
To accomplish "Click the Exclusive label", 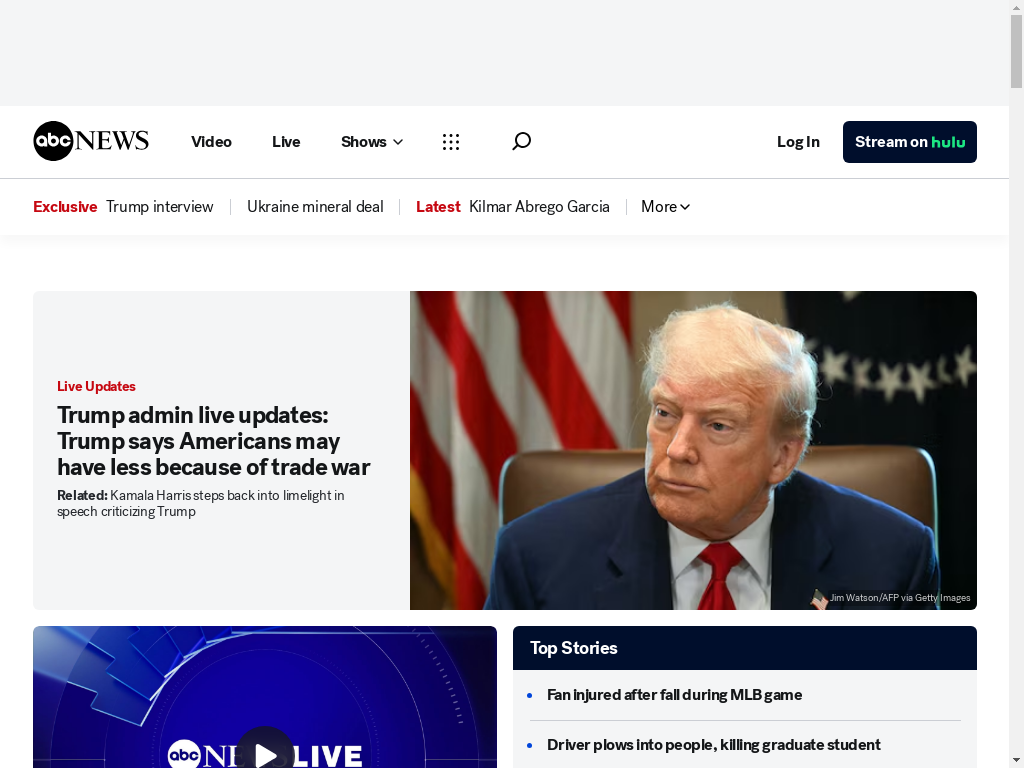I will pyautogui.click(x=65, y=206).
